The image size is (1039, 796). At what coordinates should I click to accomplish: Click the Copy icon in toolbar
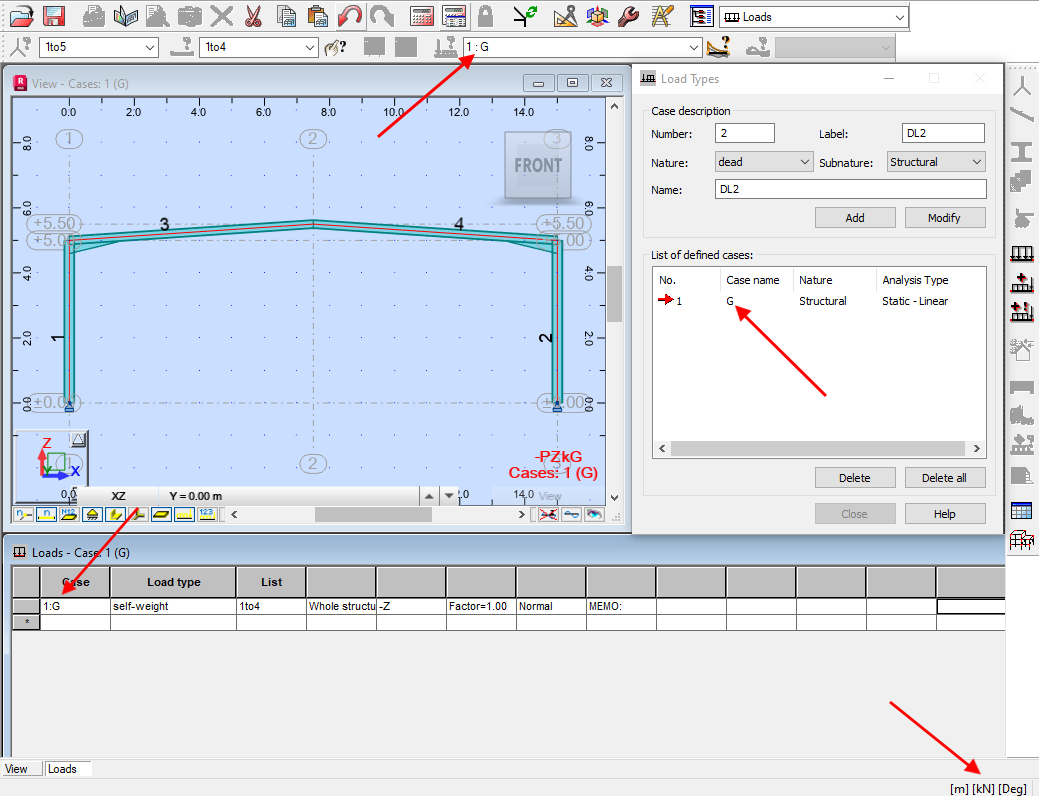(286, 16)
